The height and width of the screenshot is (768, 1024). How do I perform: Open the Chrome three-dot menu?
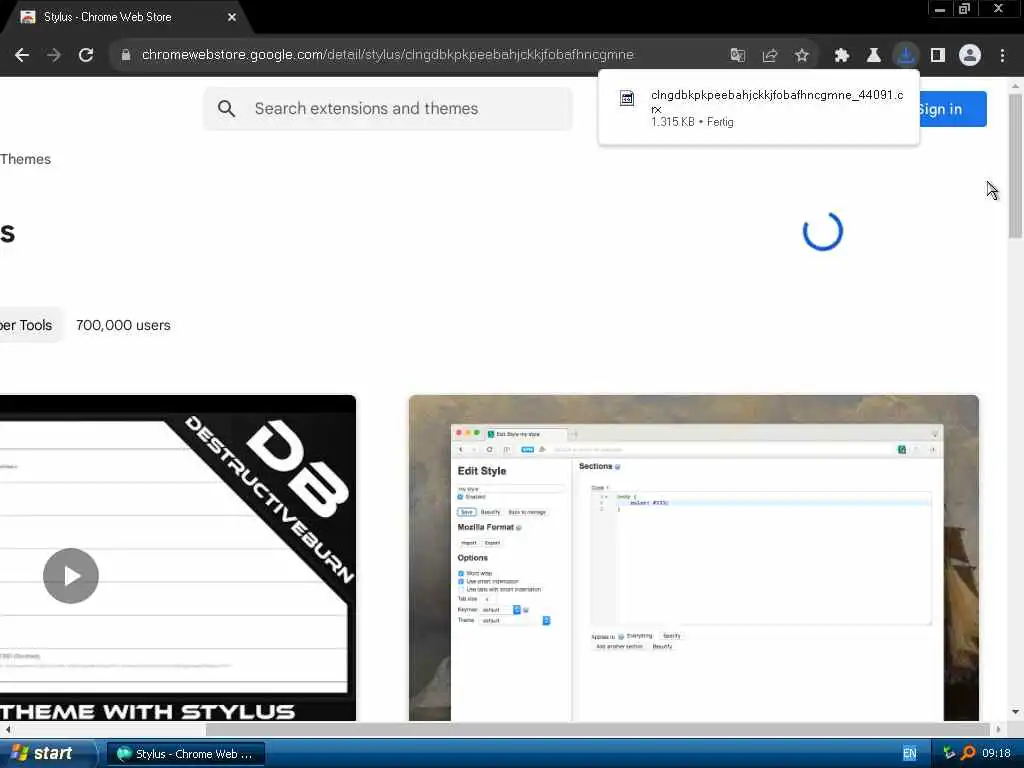click(1002, 55)
